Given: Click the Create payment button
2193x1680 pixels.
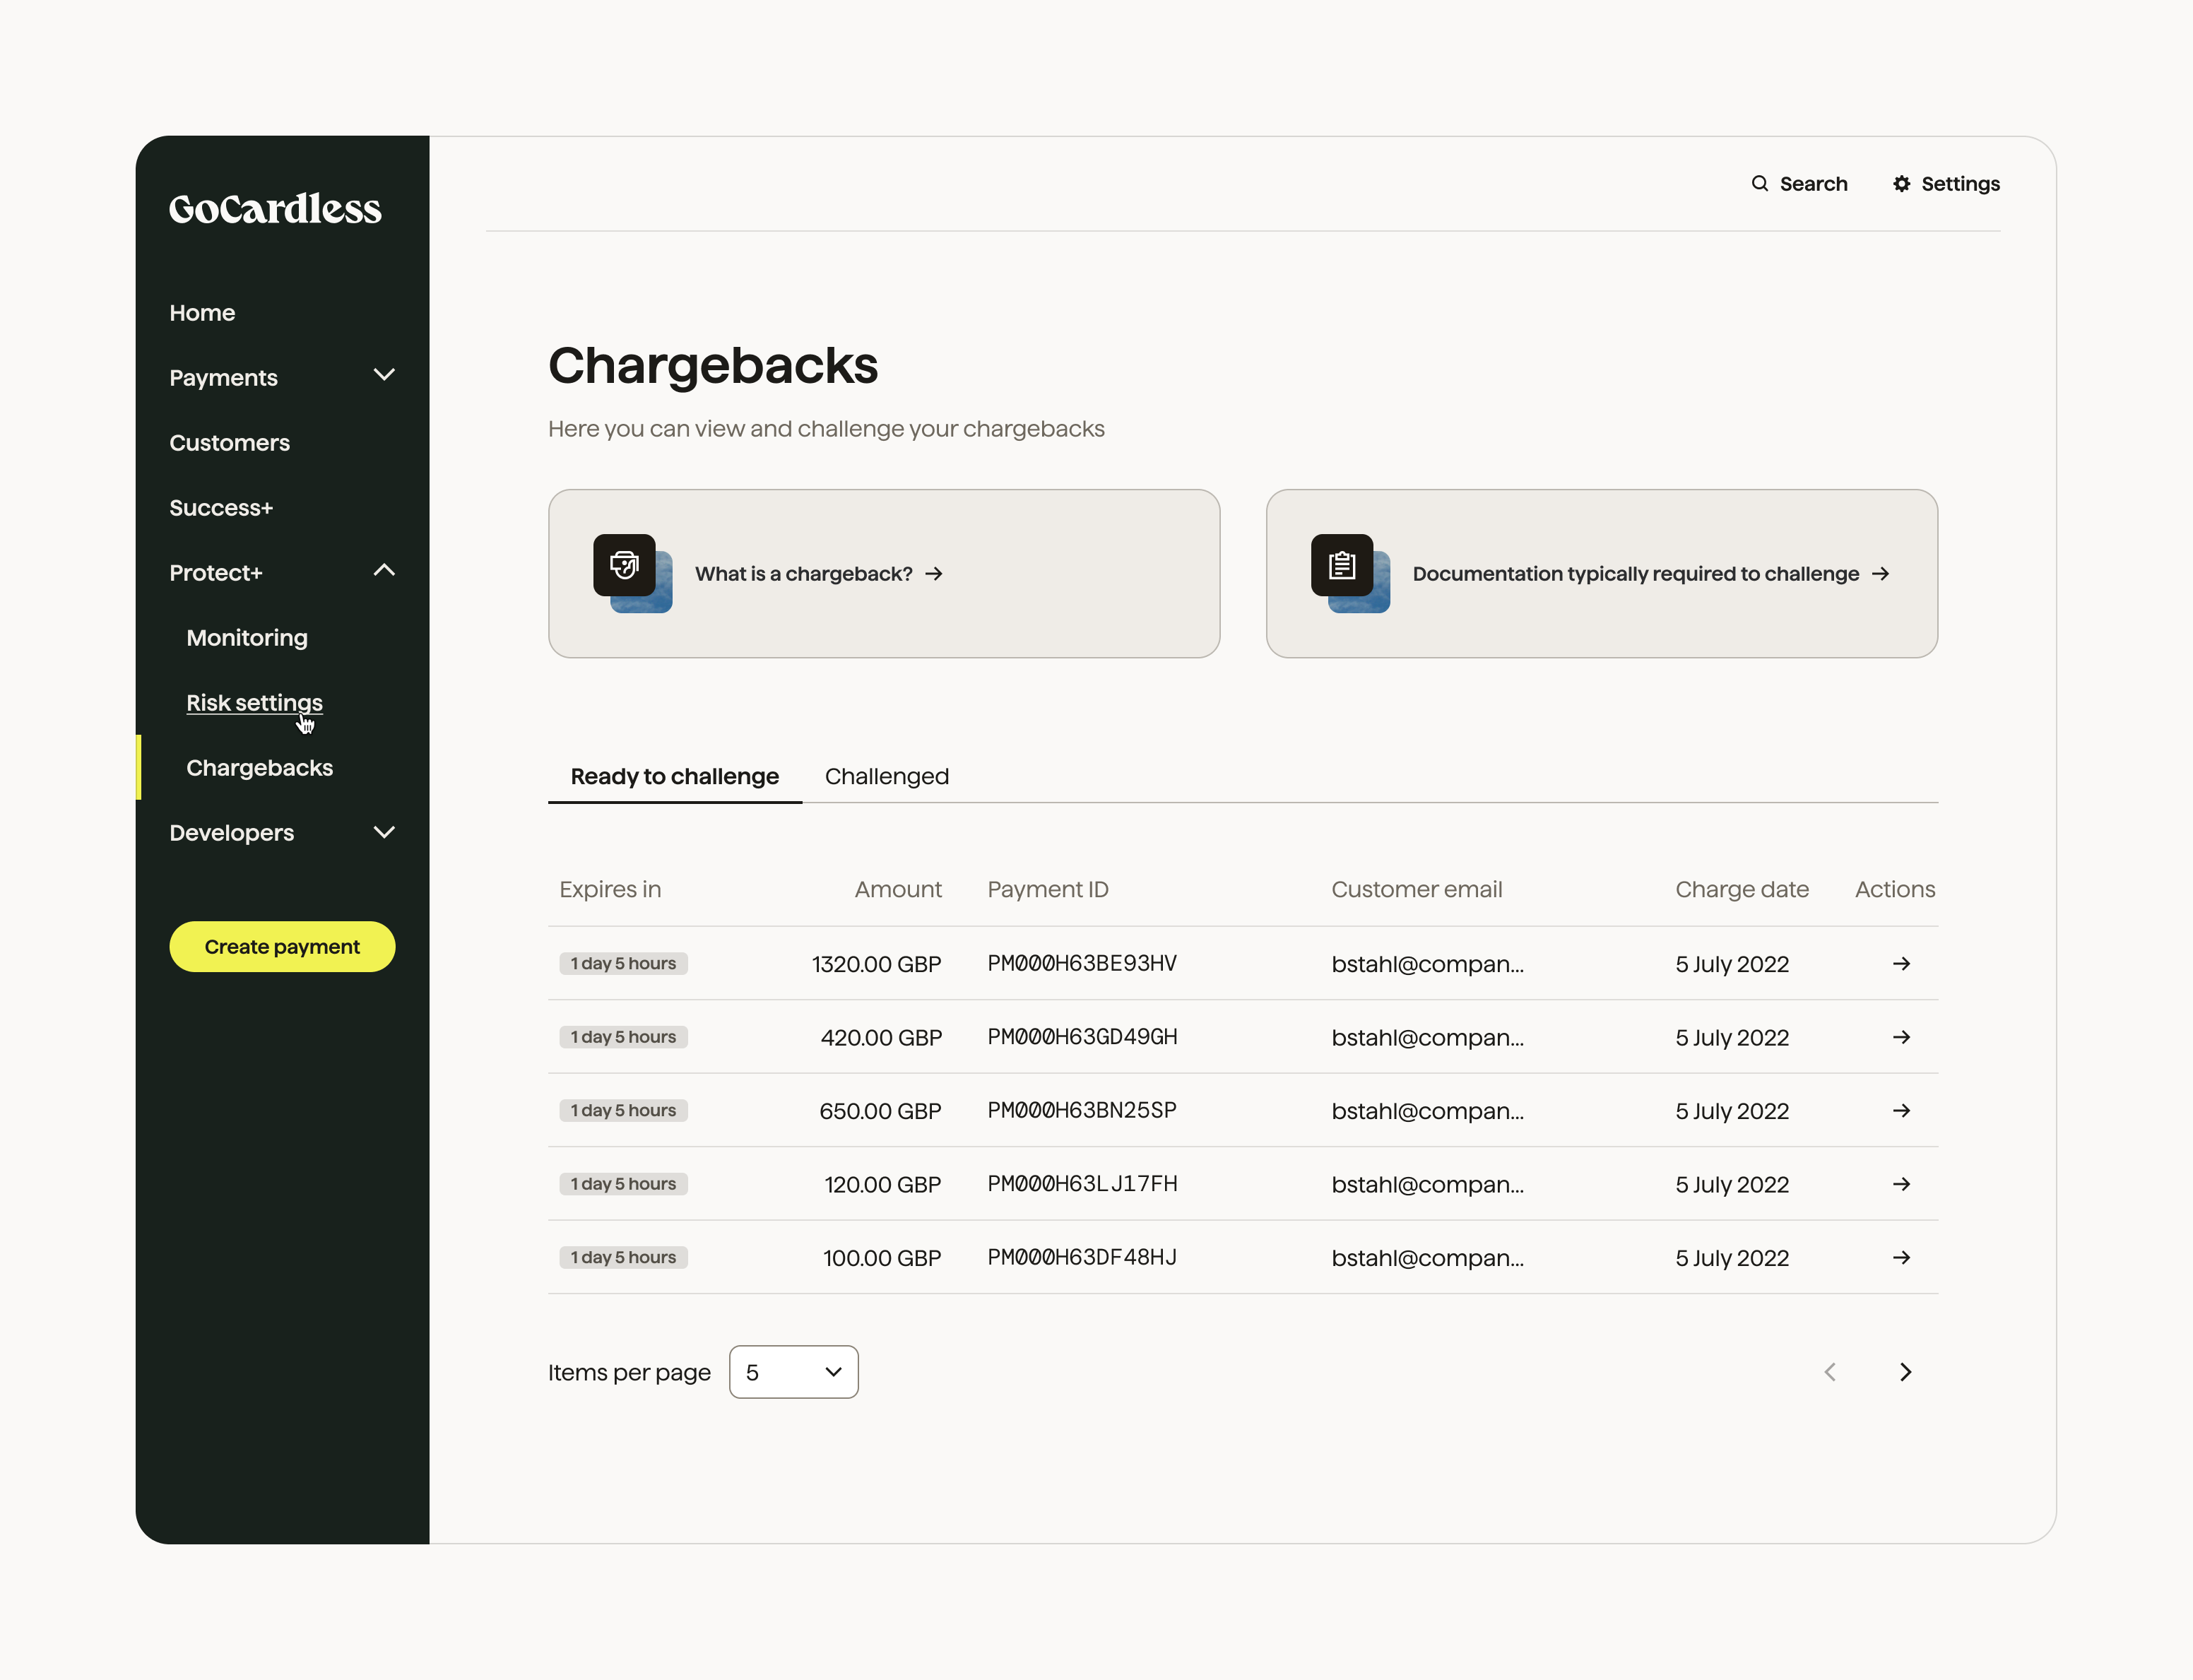Looking at the screenshot, I should [282, 946].
